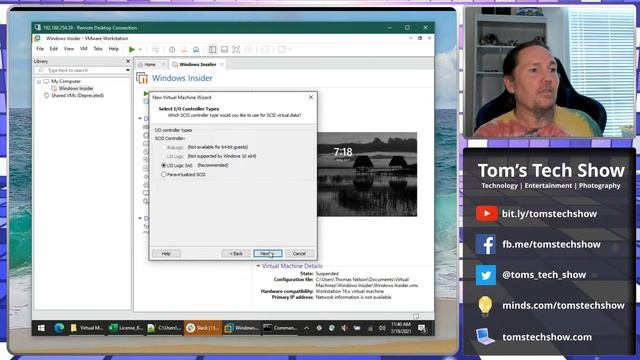640x360 pixels.
Task: Open the File menu
Action: (x=40, y=49)
